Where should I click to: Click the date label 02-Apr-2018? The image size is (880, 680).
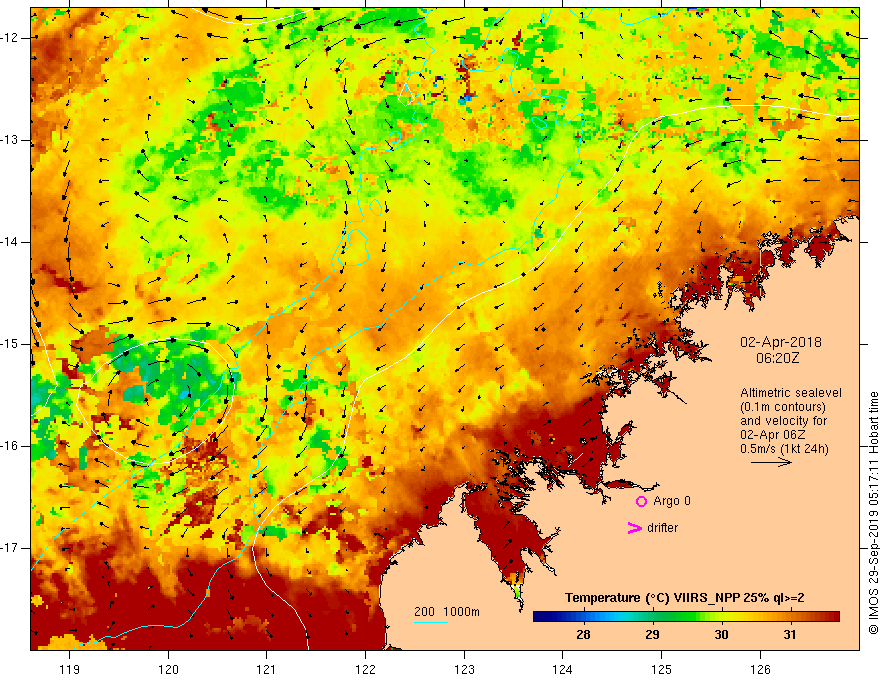[781, 342]
